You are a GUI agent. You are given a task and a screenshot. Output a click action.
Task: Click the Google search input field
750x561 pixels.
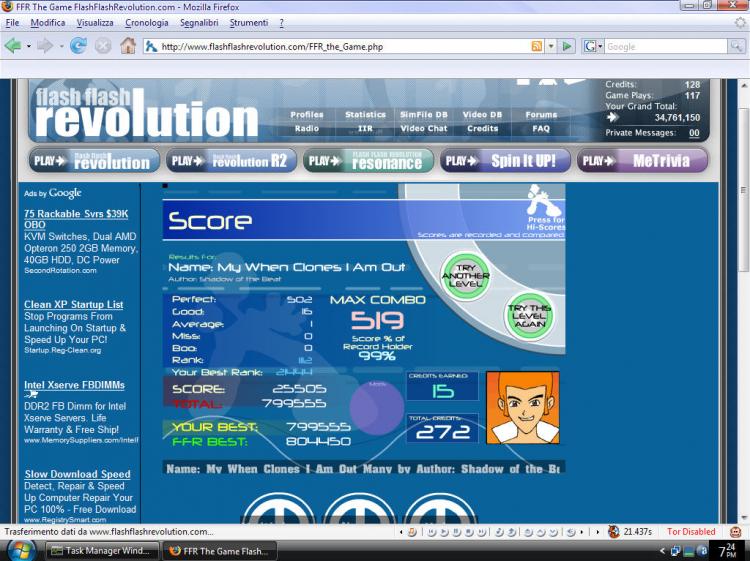(x=666, y=46)
